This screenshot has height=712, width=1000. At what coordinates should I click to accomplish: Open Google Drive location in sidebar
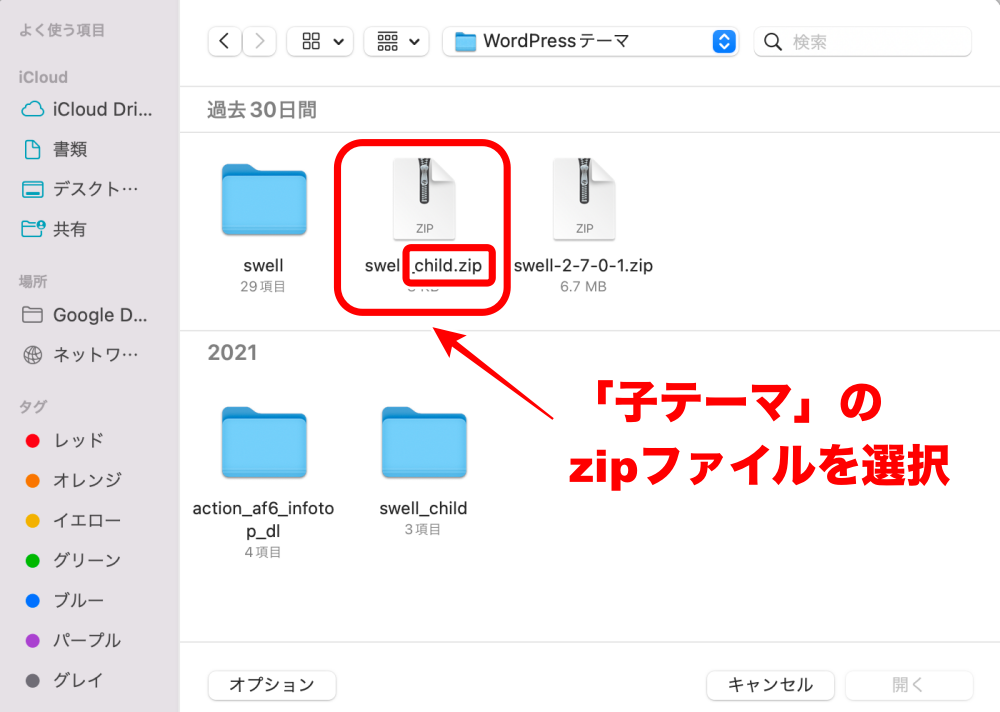pyautogui.click(x=85, y=315)
